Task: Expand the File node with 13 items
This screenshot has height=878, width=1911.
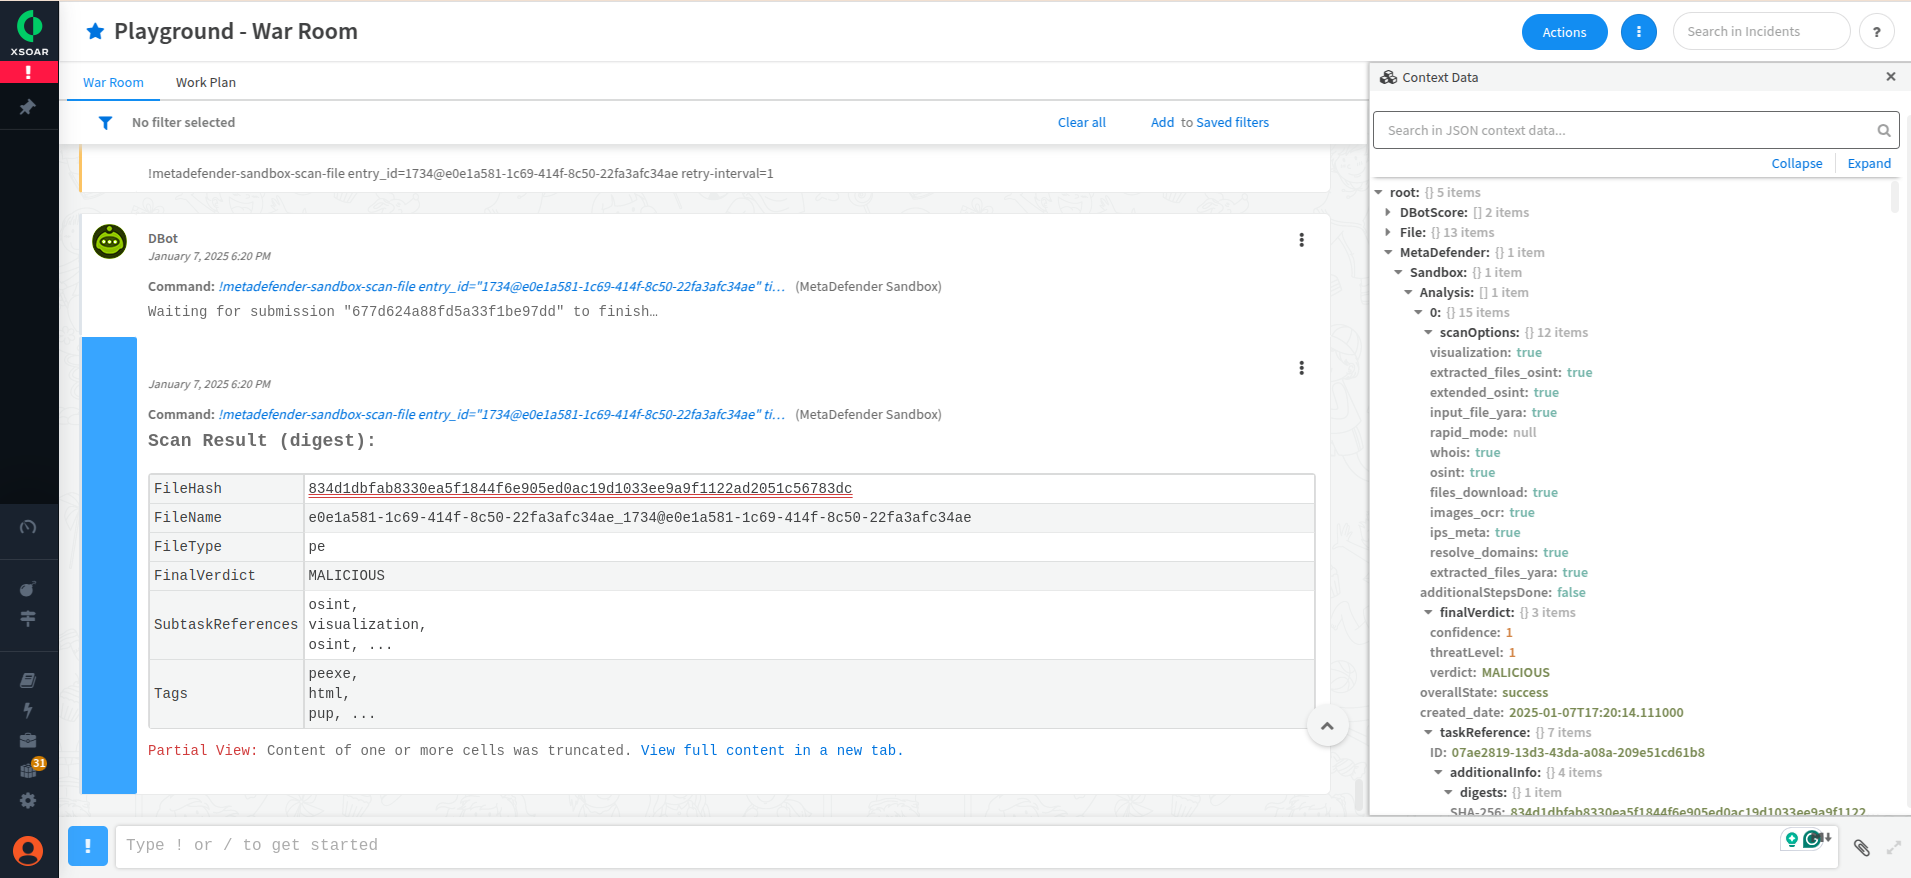Action: pyautogui.click(x=1388, y=233)
